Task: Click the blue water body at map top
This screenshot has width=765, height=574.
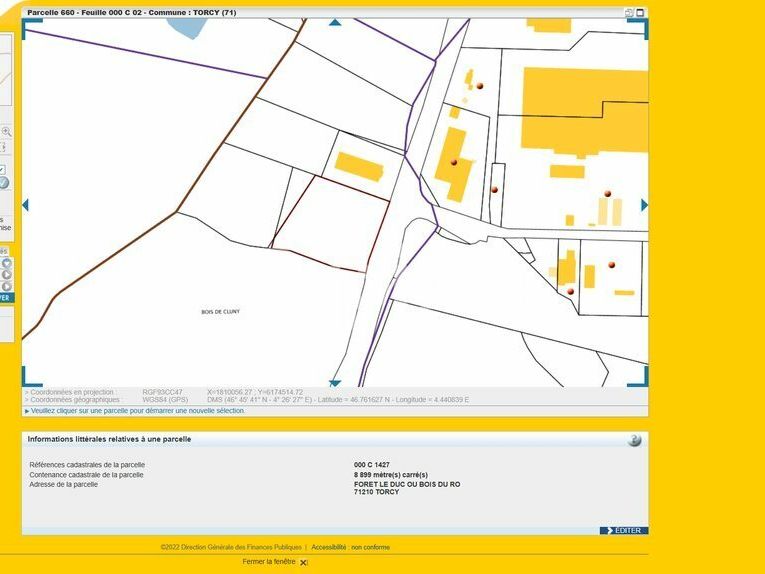Action: coord(186,27)
